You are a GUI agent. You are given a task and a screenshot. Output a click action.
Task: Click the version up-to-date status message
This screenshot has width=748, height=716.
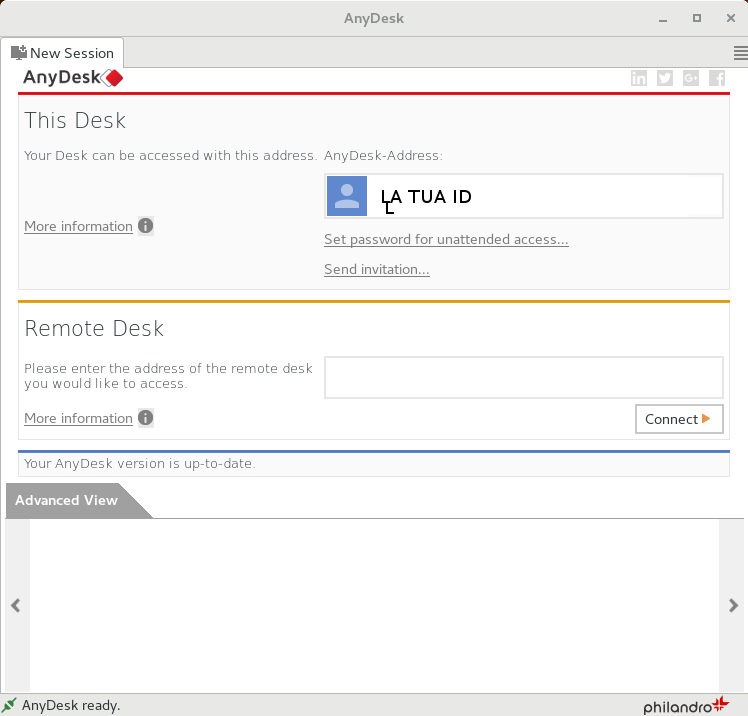(x=140, y=463)
